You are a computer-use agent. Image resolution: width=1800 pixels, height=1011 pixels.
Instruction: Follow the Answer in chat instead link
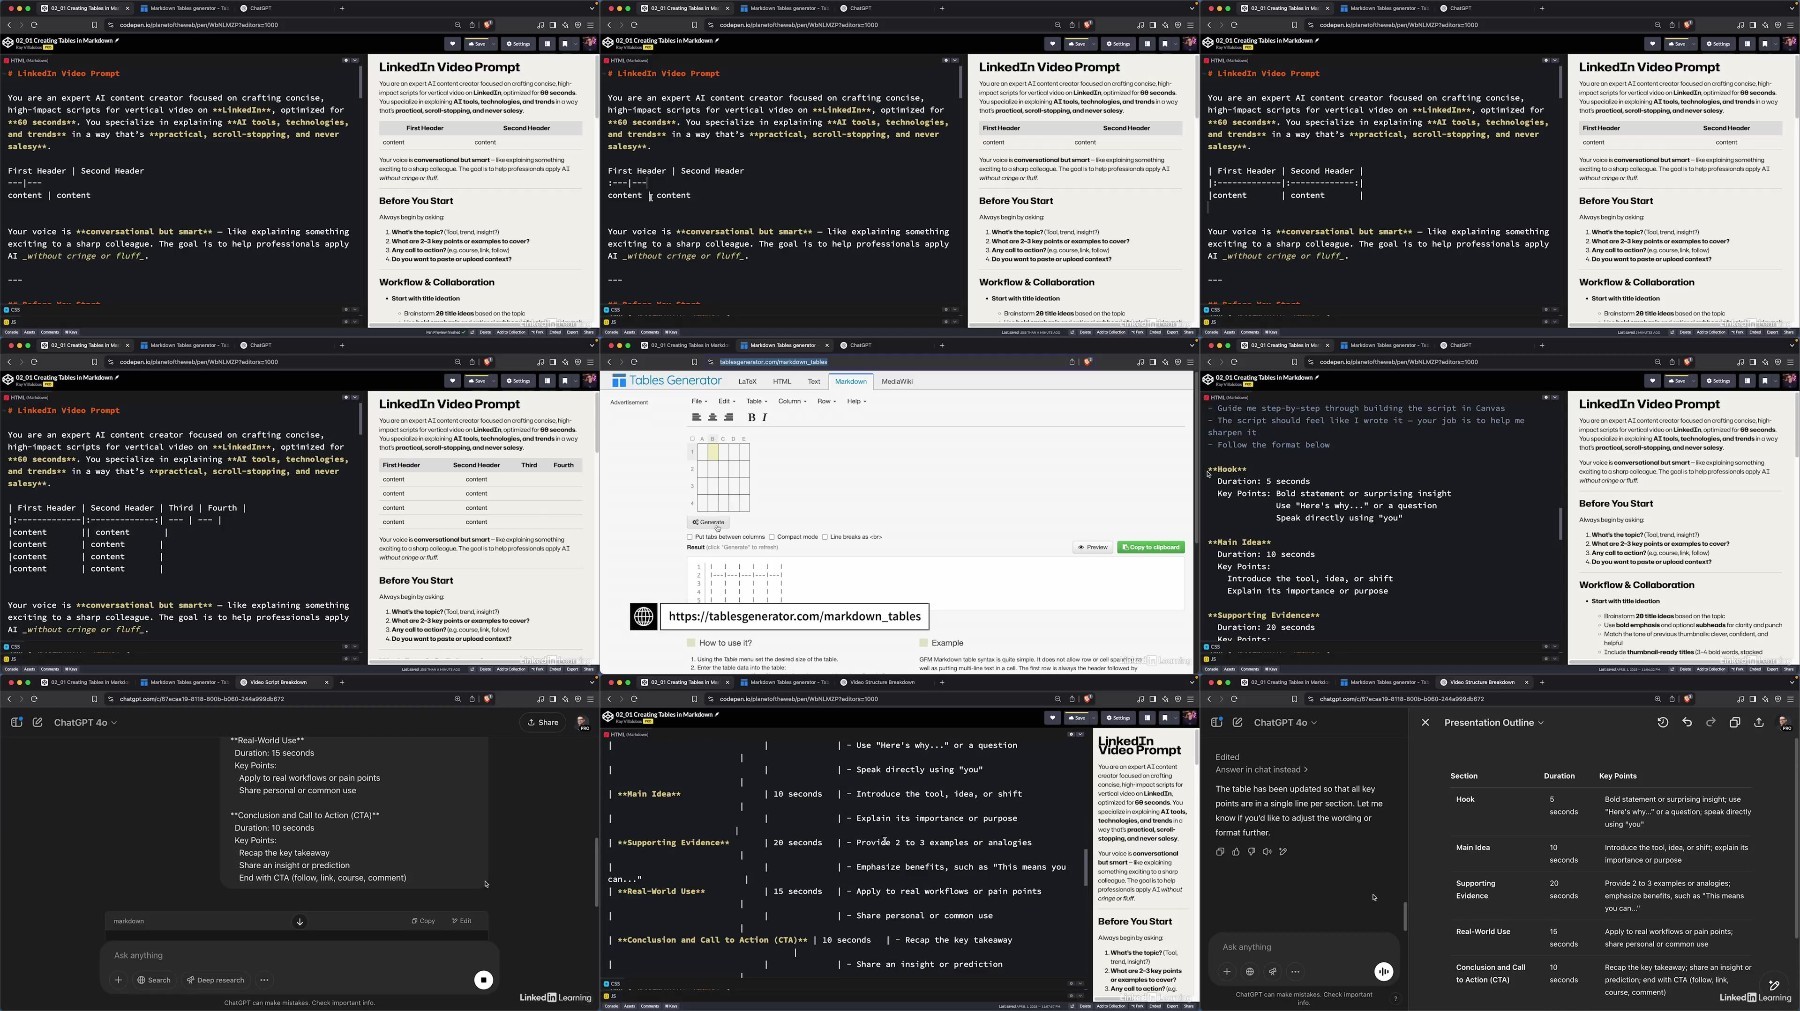1261,770
